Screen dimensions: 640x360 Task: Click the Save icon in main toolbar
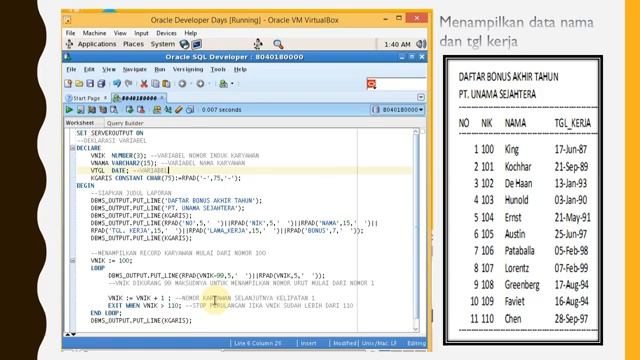[90, 84]
